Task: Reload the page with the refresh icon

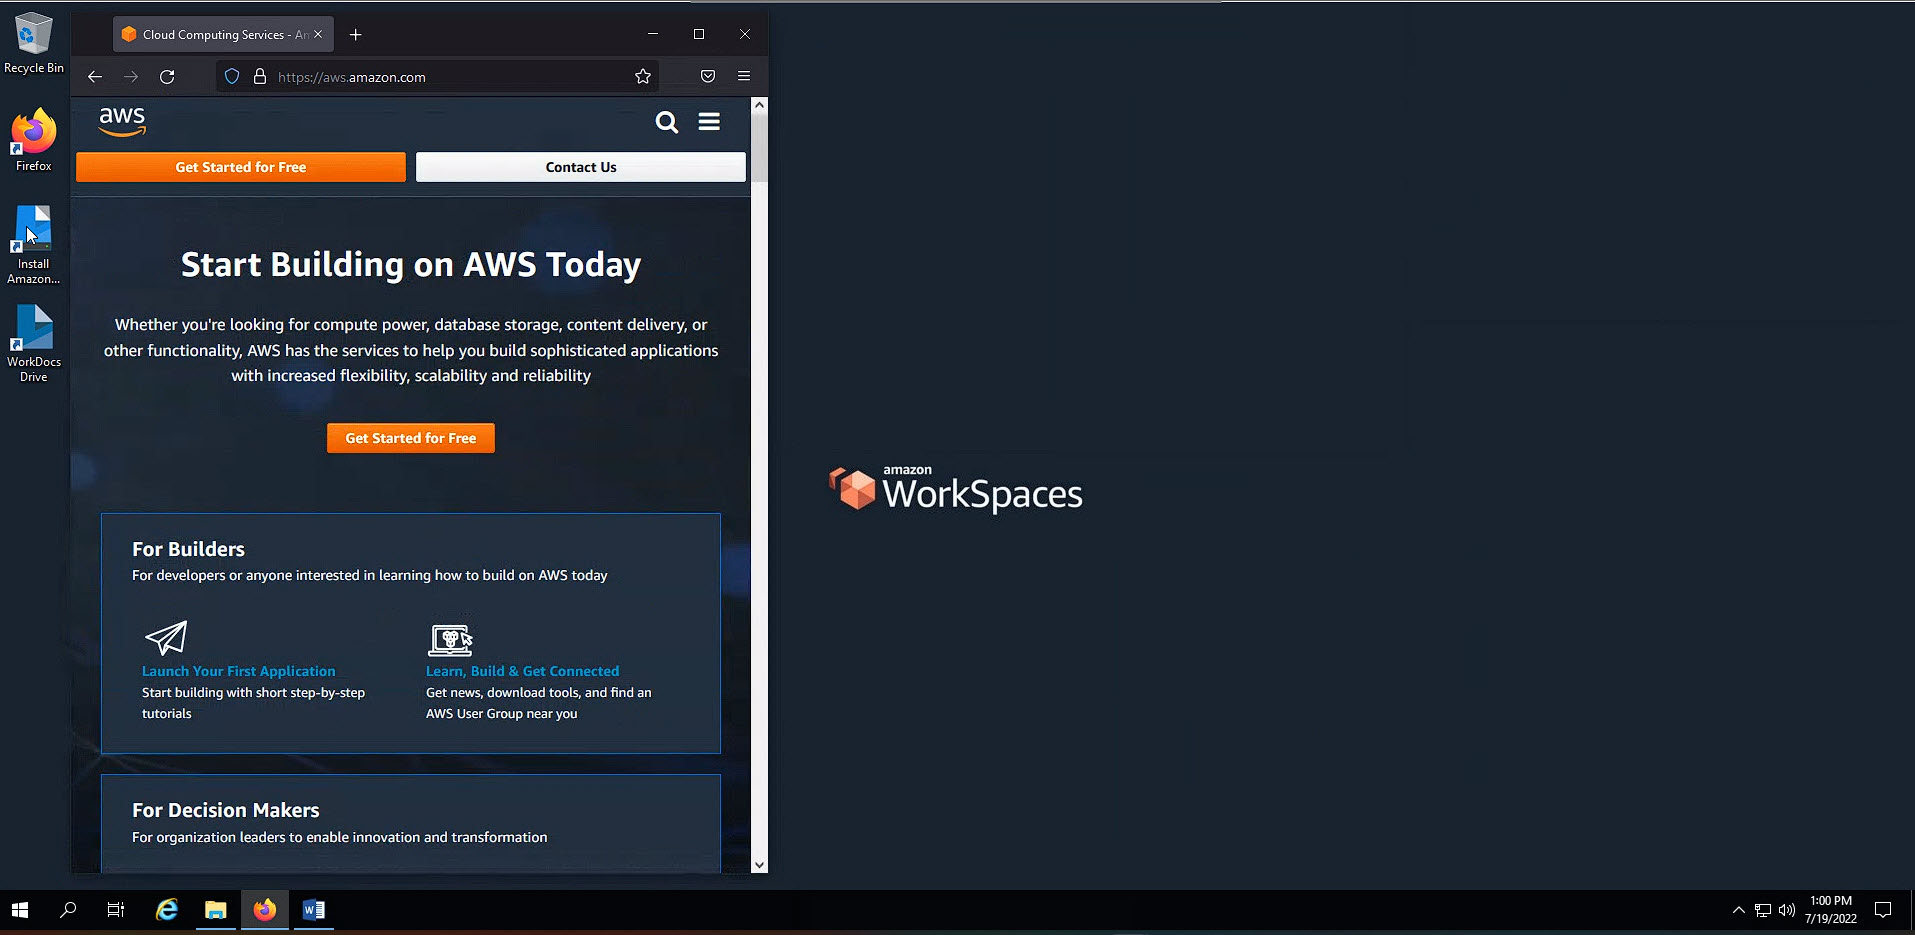Action: click(167, 76)
